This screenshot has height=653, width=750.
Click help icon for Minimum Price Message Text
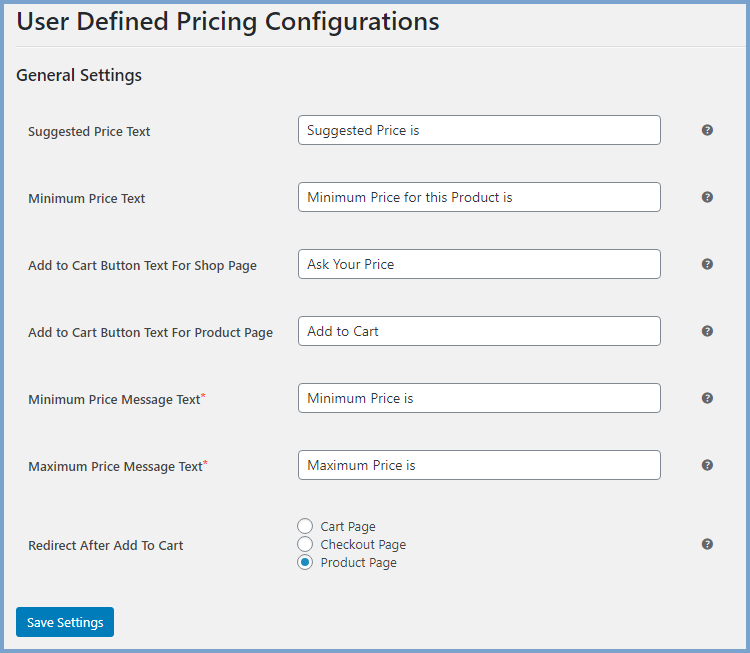(707, 398)
